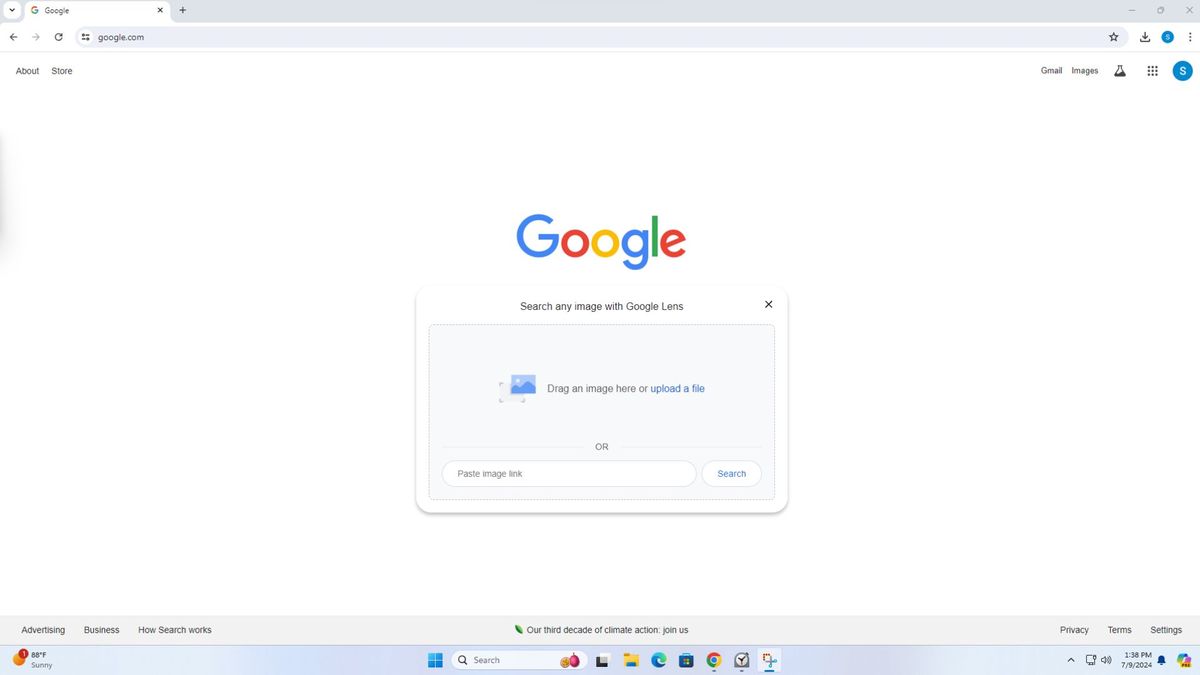The image size is (1200, 675).
Task: Open Chrome's three-dot menu
Action: point(1189,37)
